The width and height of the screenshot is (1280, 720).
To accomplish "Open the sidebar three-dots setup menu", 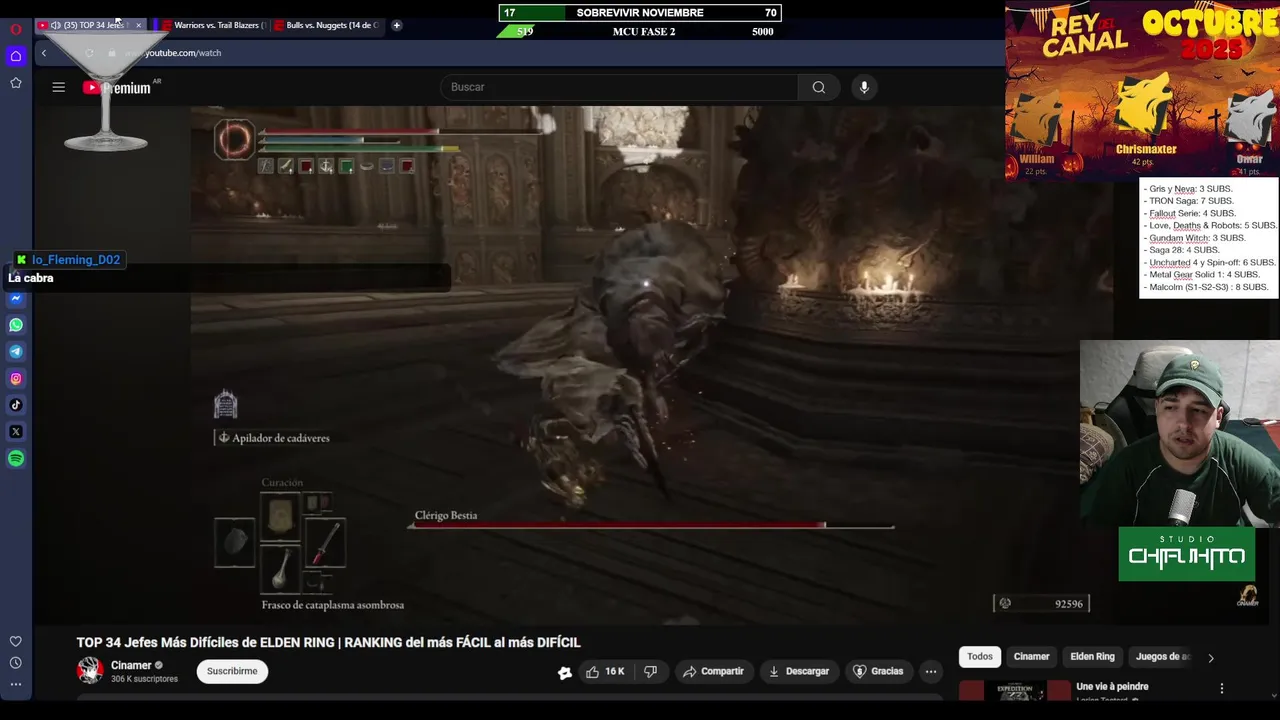I will [x=16, y=685].
